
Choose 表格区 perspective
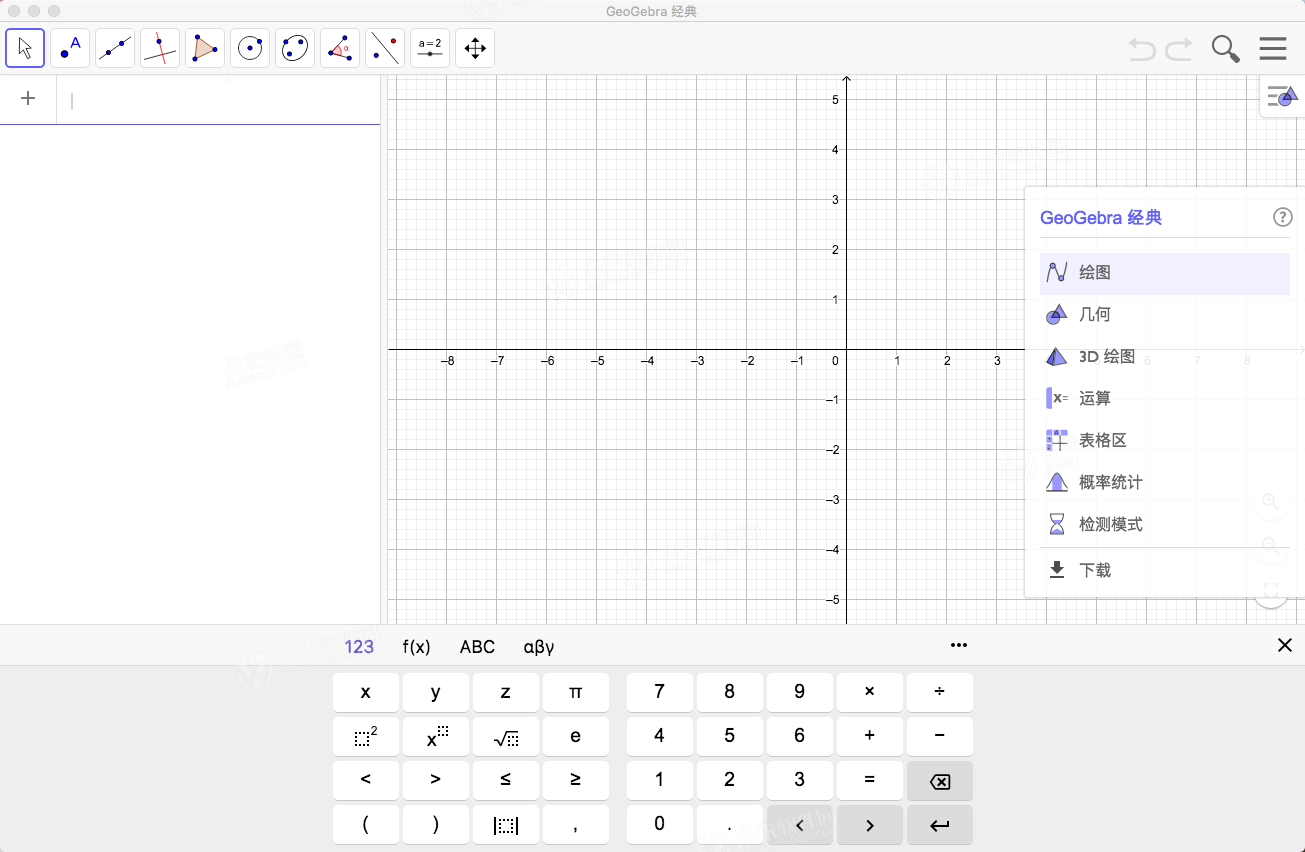tap(1165, 441)
